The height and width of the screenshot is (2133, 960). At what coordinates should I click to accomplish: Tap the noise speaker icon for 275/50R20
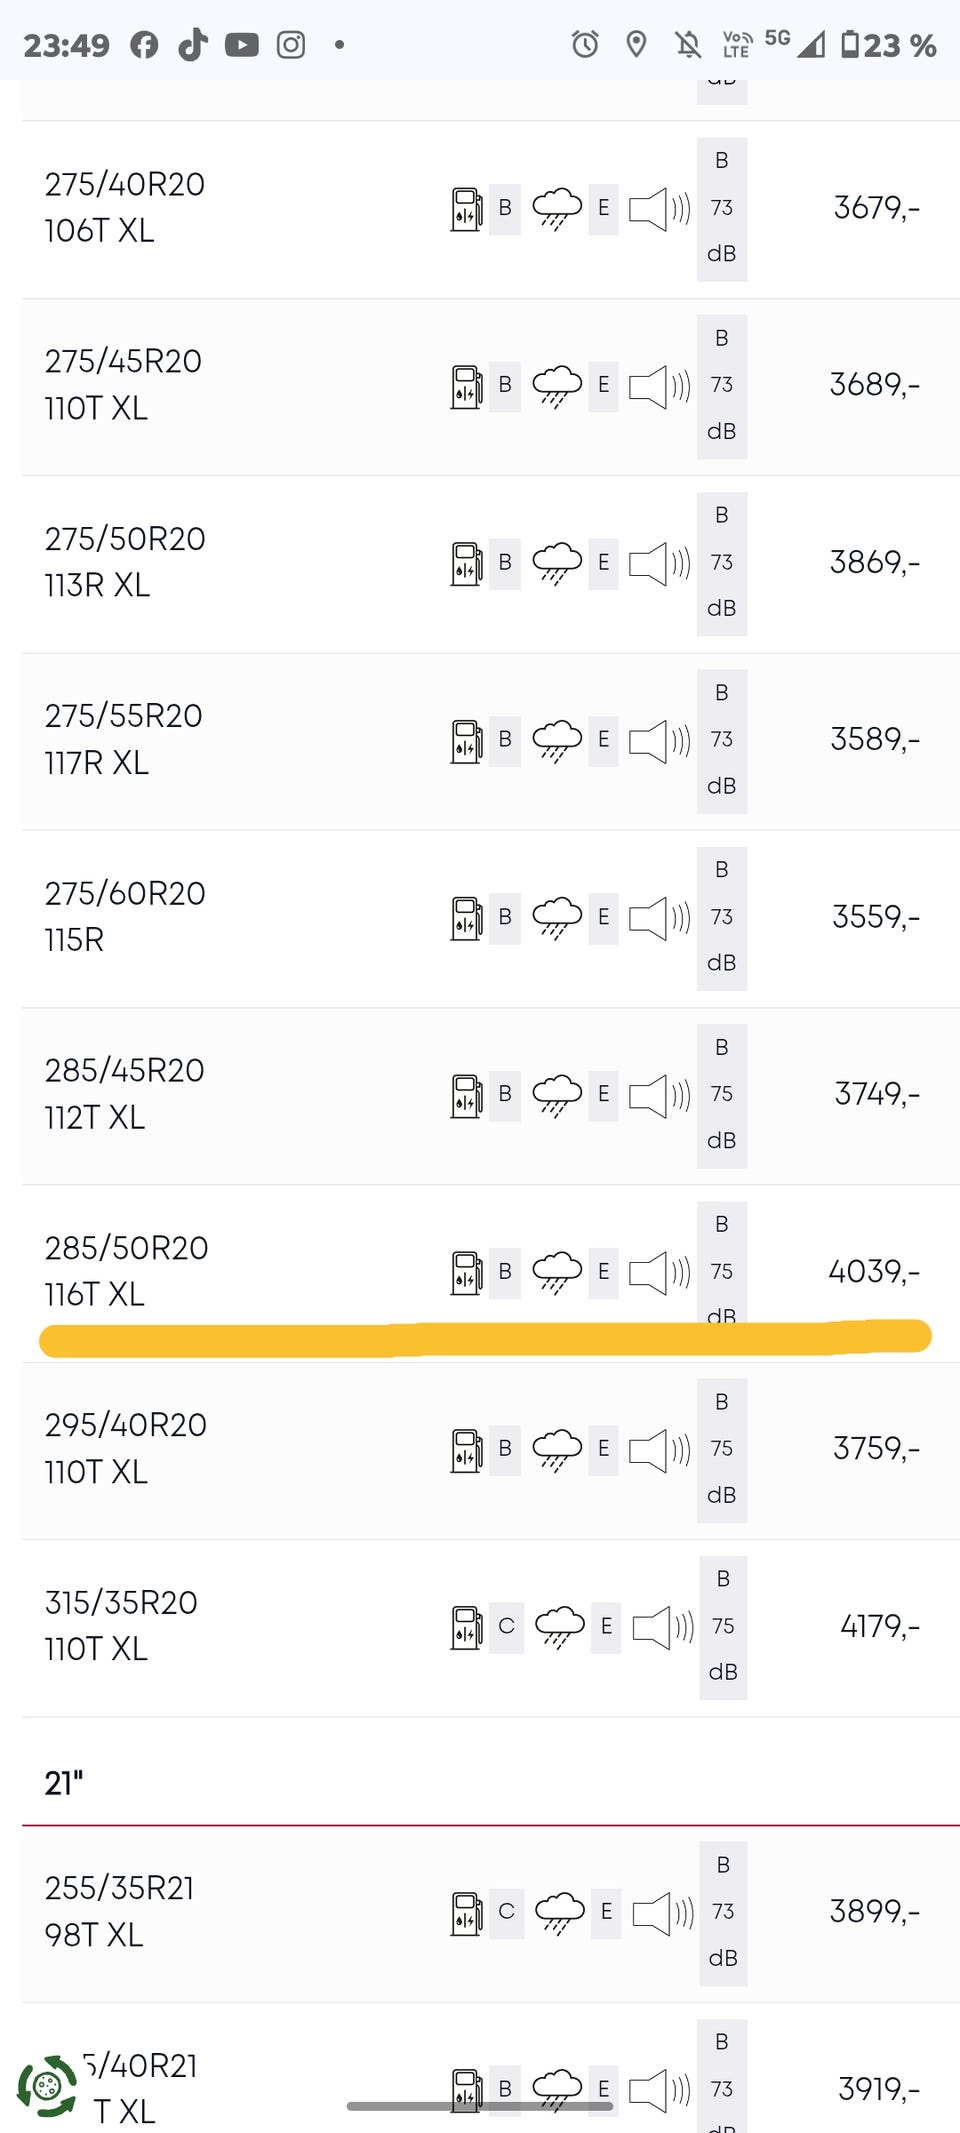[660, 563]
